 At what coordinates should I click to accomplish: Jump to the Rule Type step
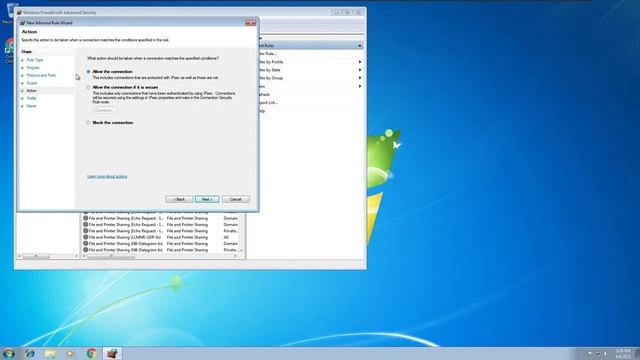coord(35,60)
